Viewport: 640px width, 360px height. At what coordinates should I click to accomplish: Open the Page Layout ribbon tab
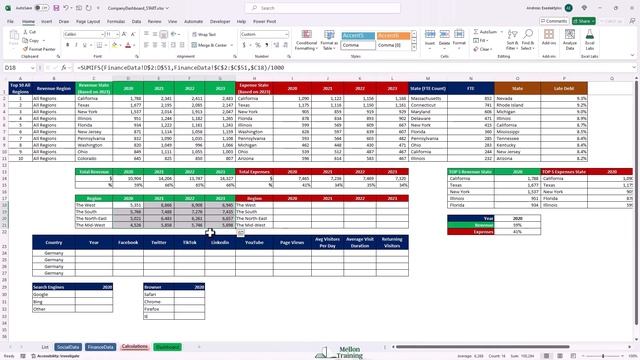tap(88, 21)
